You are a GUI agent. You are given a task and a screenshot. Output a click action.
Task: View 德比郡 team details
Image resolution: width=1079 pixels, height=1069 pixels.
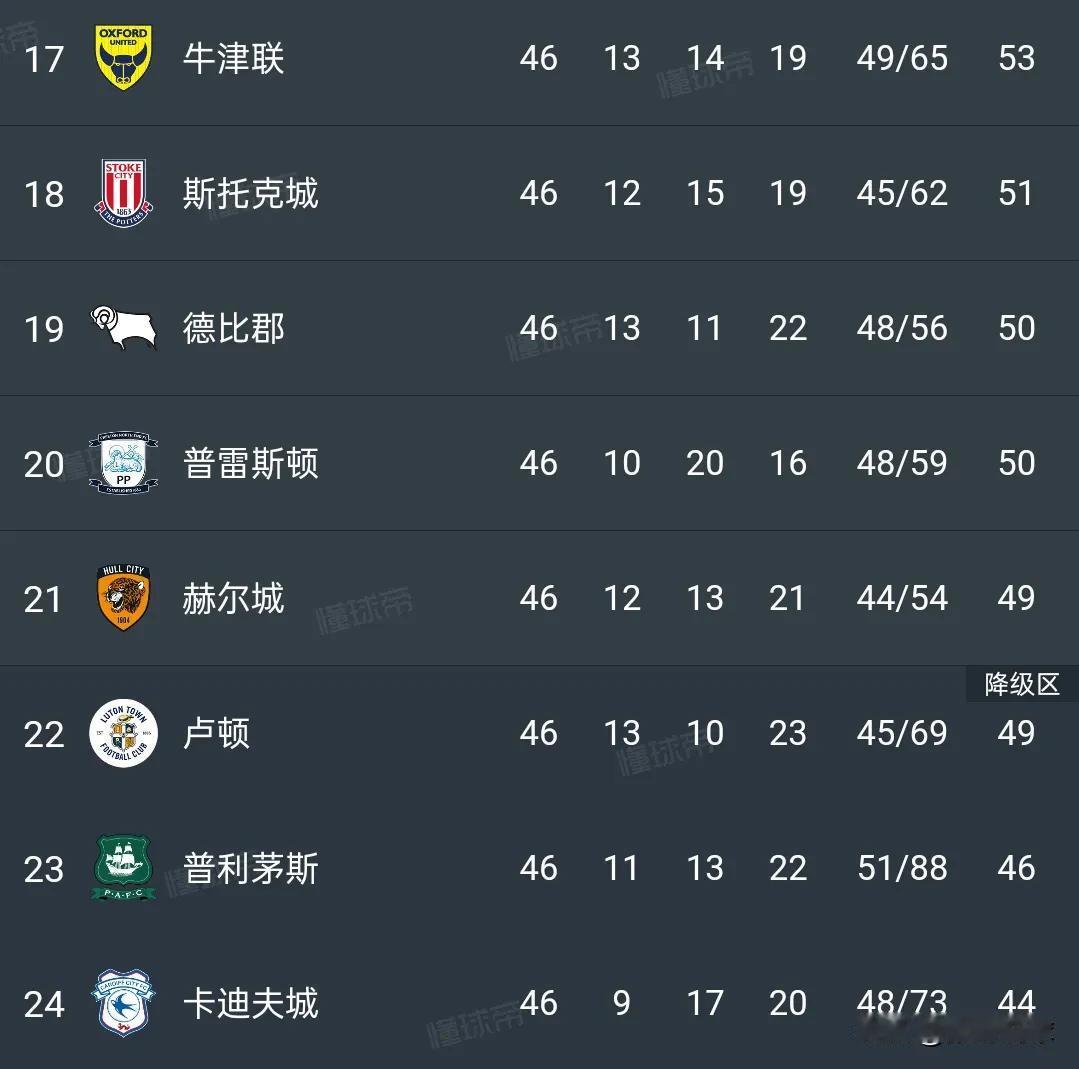(233, 328)
